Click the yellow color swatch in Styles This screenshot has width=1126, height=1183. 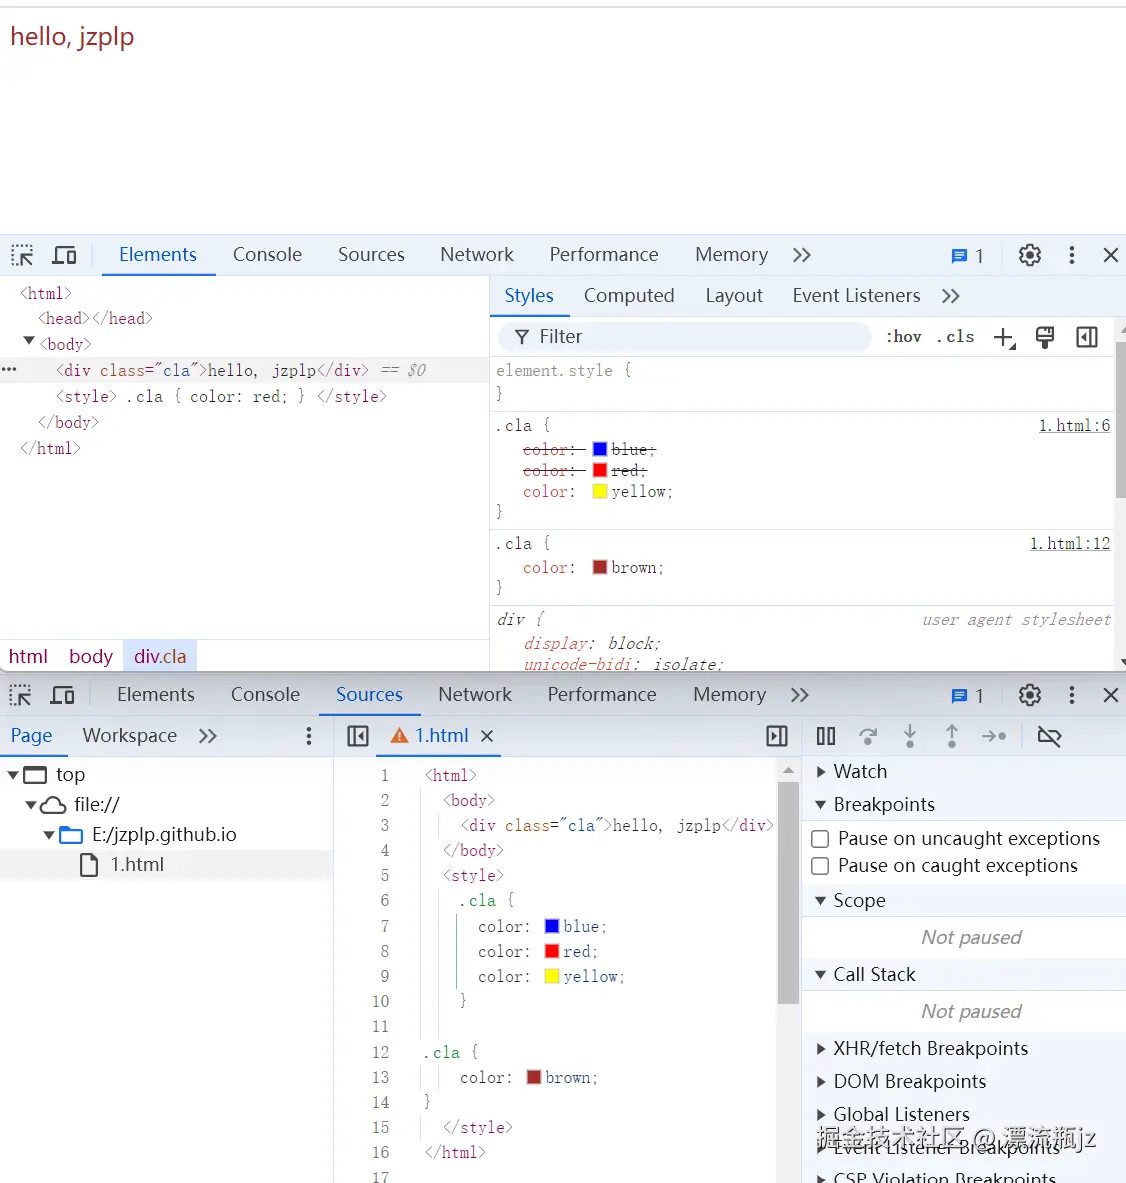[599, 491]
